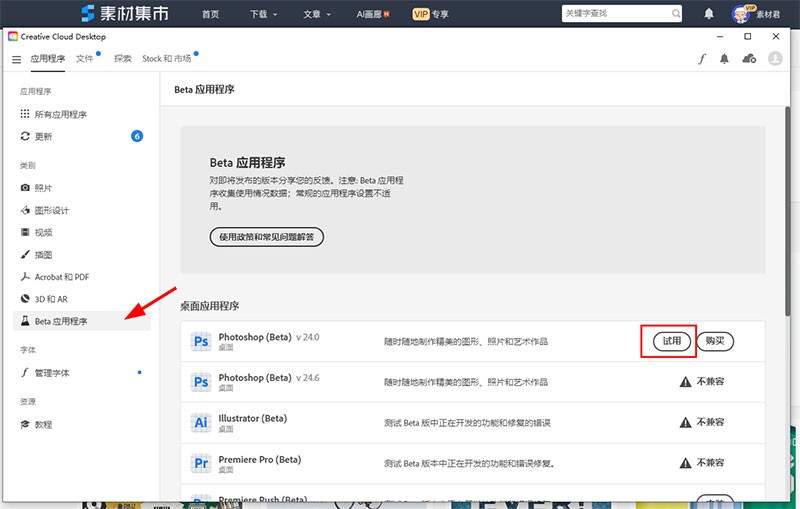This screenshot has height=509, width=800.
Task: Expand the 文章 dropdown menu
Action: pos(317,14)
